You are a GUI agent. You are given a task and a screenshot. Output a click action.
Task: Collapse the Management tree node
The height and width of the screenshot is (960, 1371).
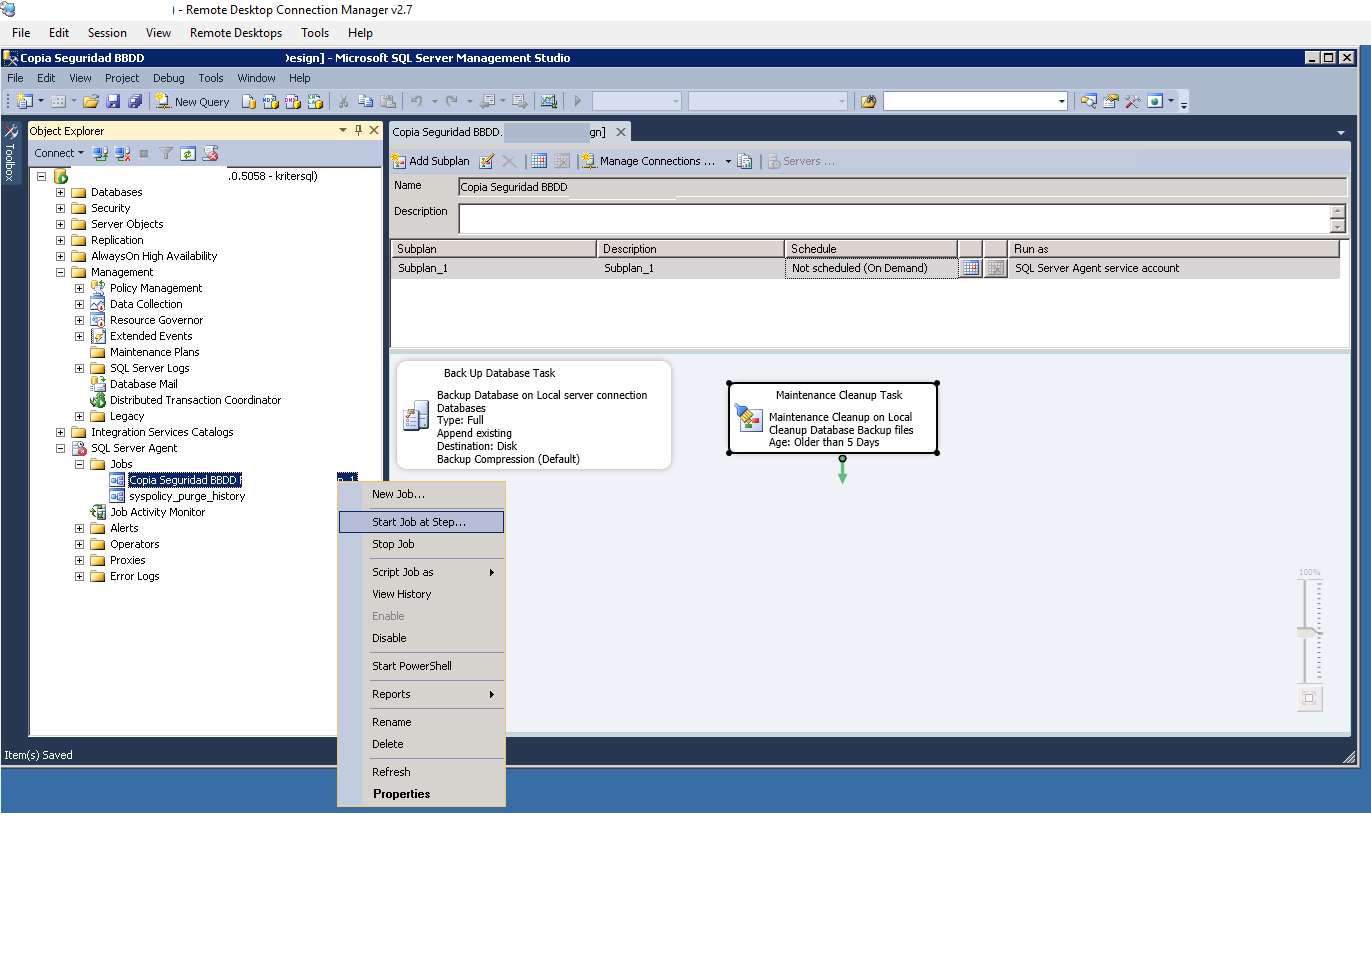[x=60, y=272]
